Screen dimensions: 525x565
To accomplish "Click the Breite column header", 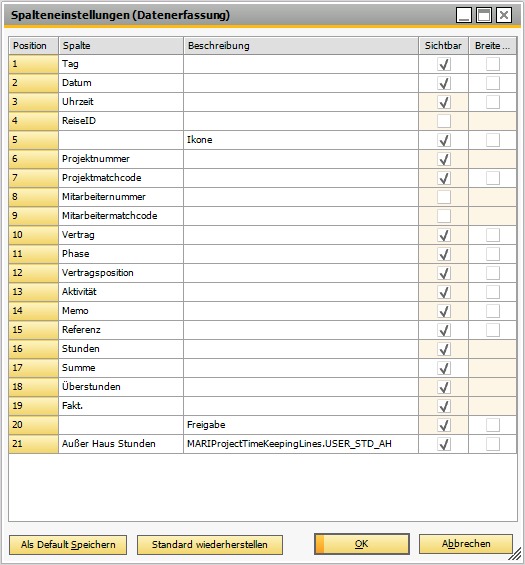I will [493, 46].
